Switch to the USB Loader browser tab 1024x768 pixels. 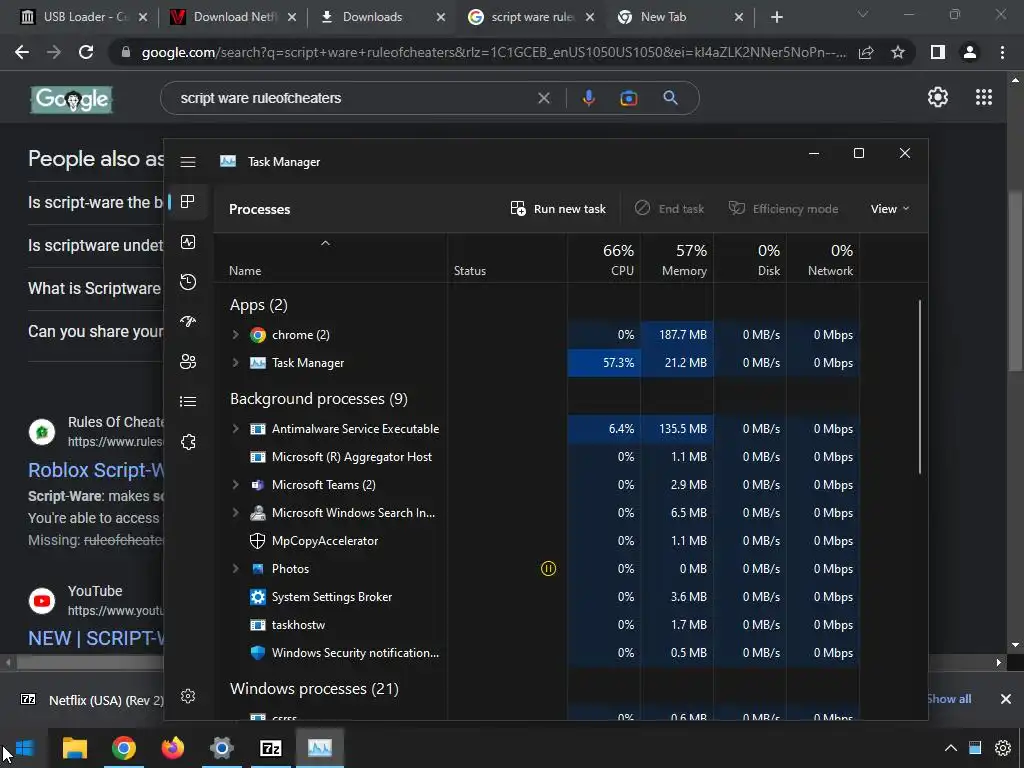[84, 17]
